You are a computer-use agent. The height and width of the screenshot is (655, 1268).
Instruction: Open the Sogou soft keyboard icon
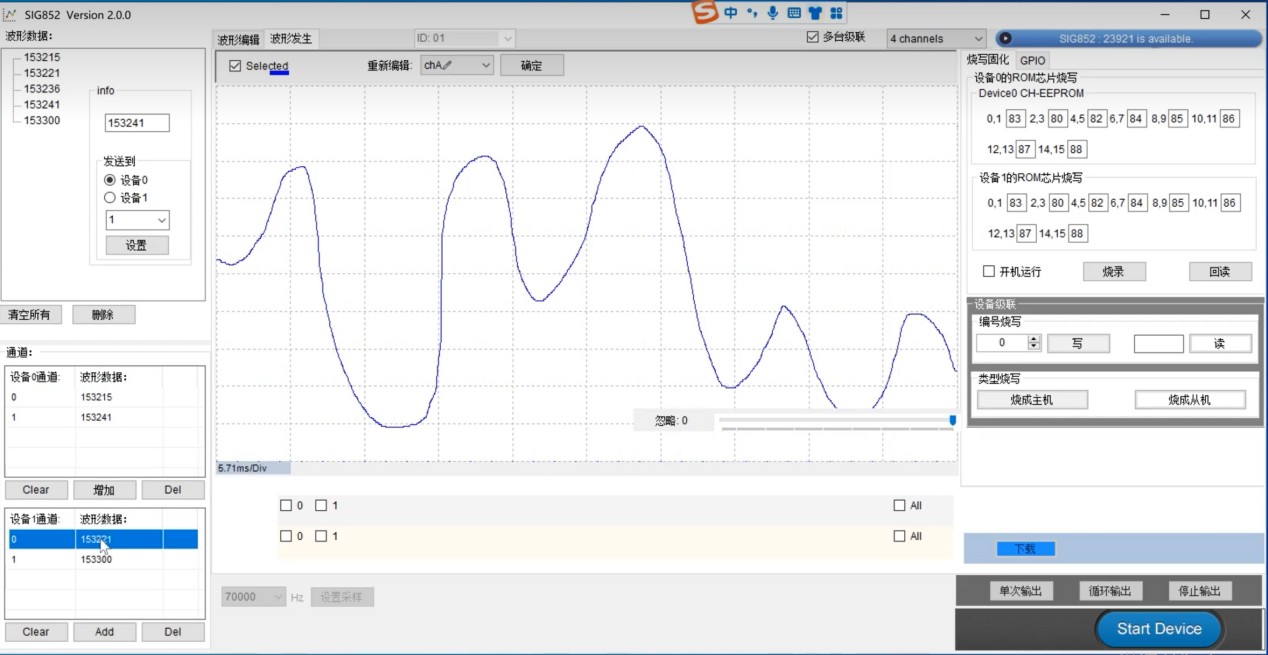[x=794, y=13]
